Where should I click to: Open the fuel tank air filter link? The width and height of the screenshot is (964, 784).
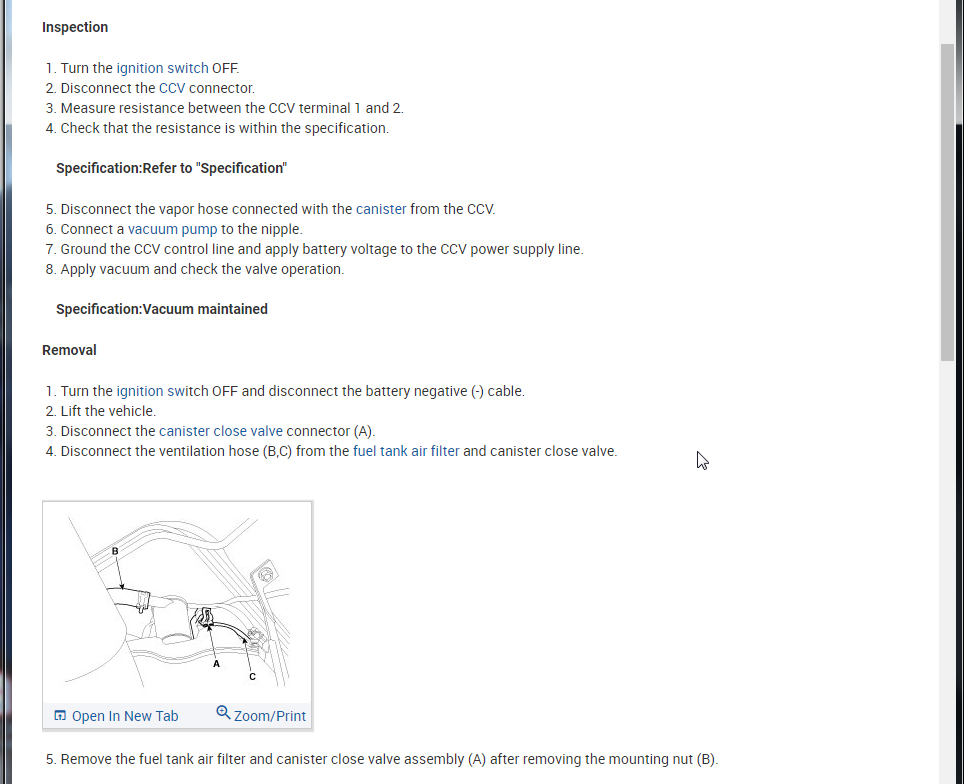(406, 451)
